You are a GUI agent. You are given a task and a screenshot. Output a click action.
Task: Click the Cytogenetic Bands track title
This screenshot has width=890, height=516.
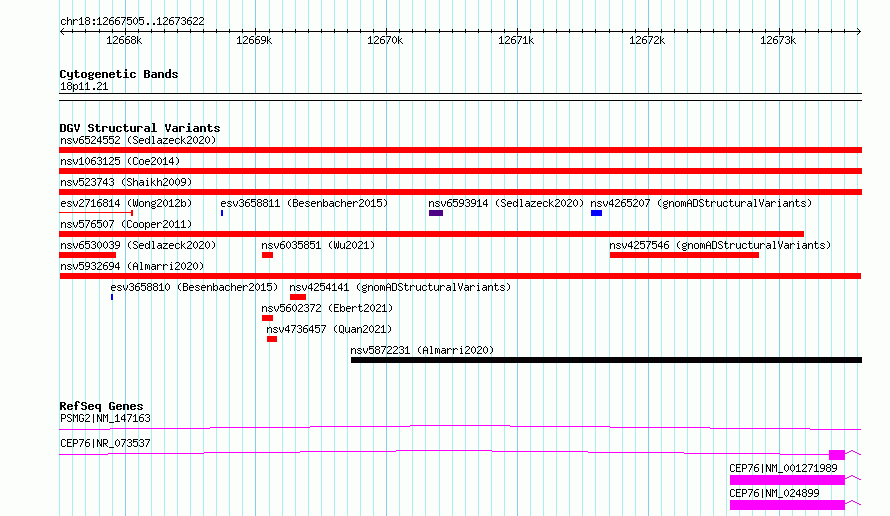click(x=119, y=74)
